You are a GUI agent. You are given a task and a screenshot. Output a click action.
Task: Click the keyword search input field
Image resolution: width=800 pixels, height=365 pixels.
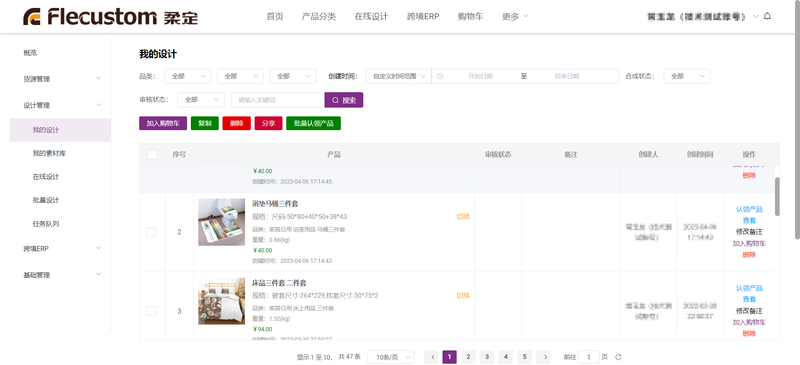278,100
